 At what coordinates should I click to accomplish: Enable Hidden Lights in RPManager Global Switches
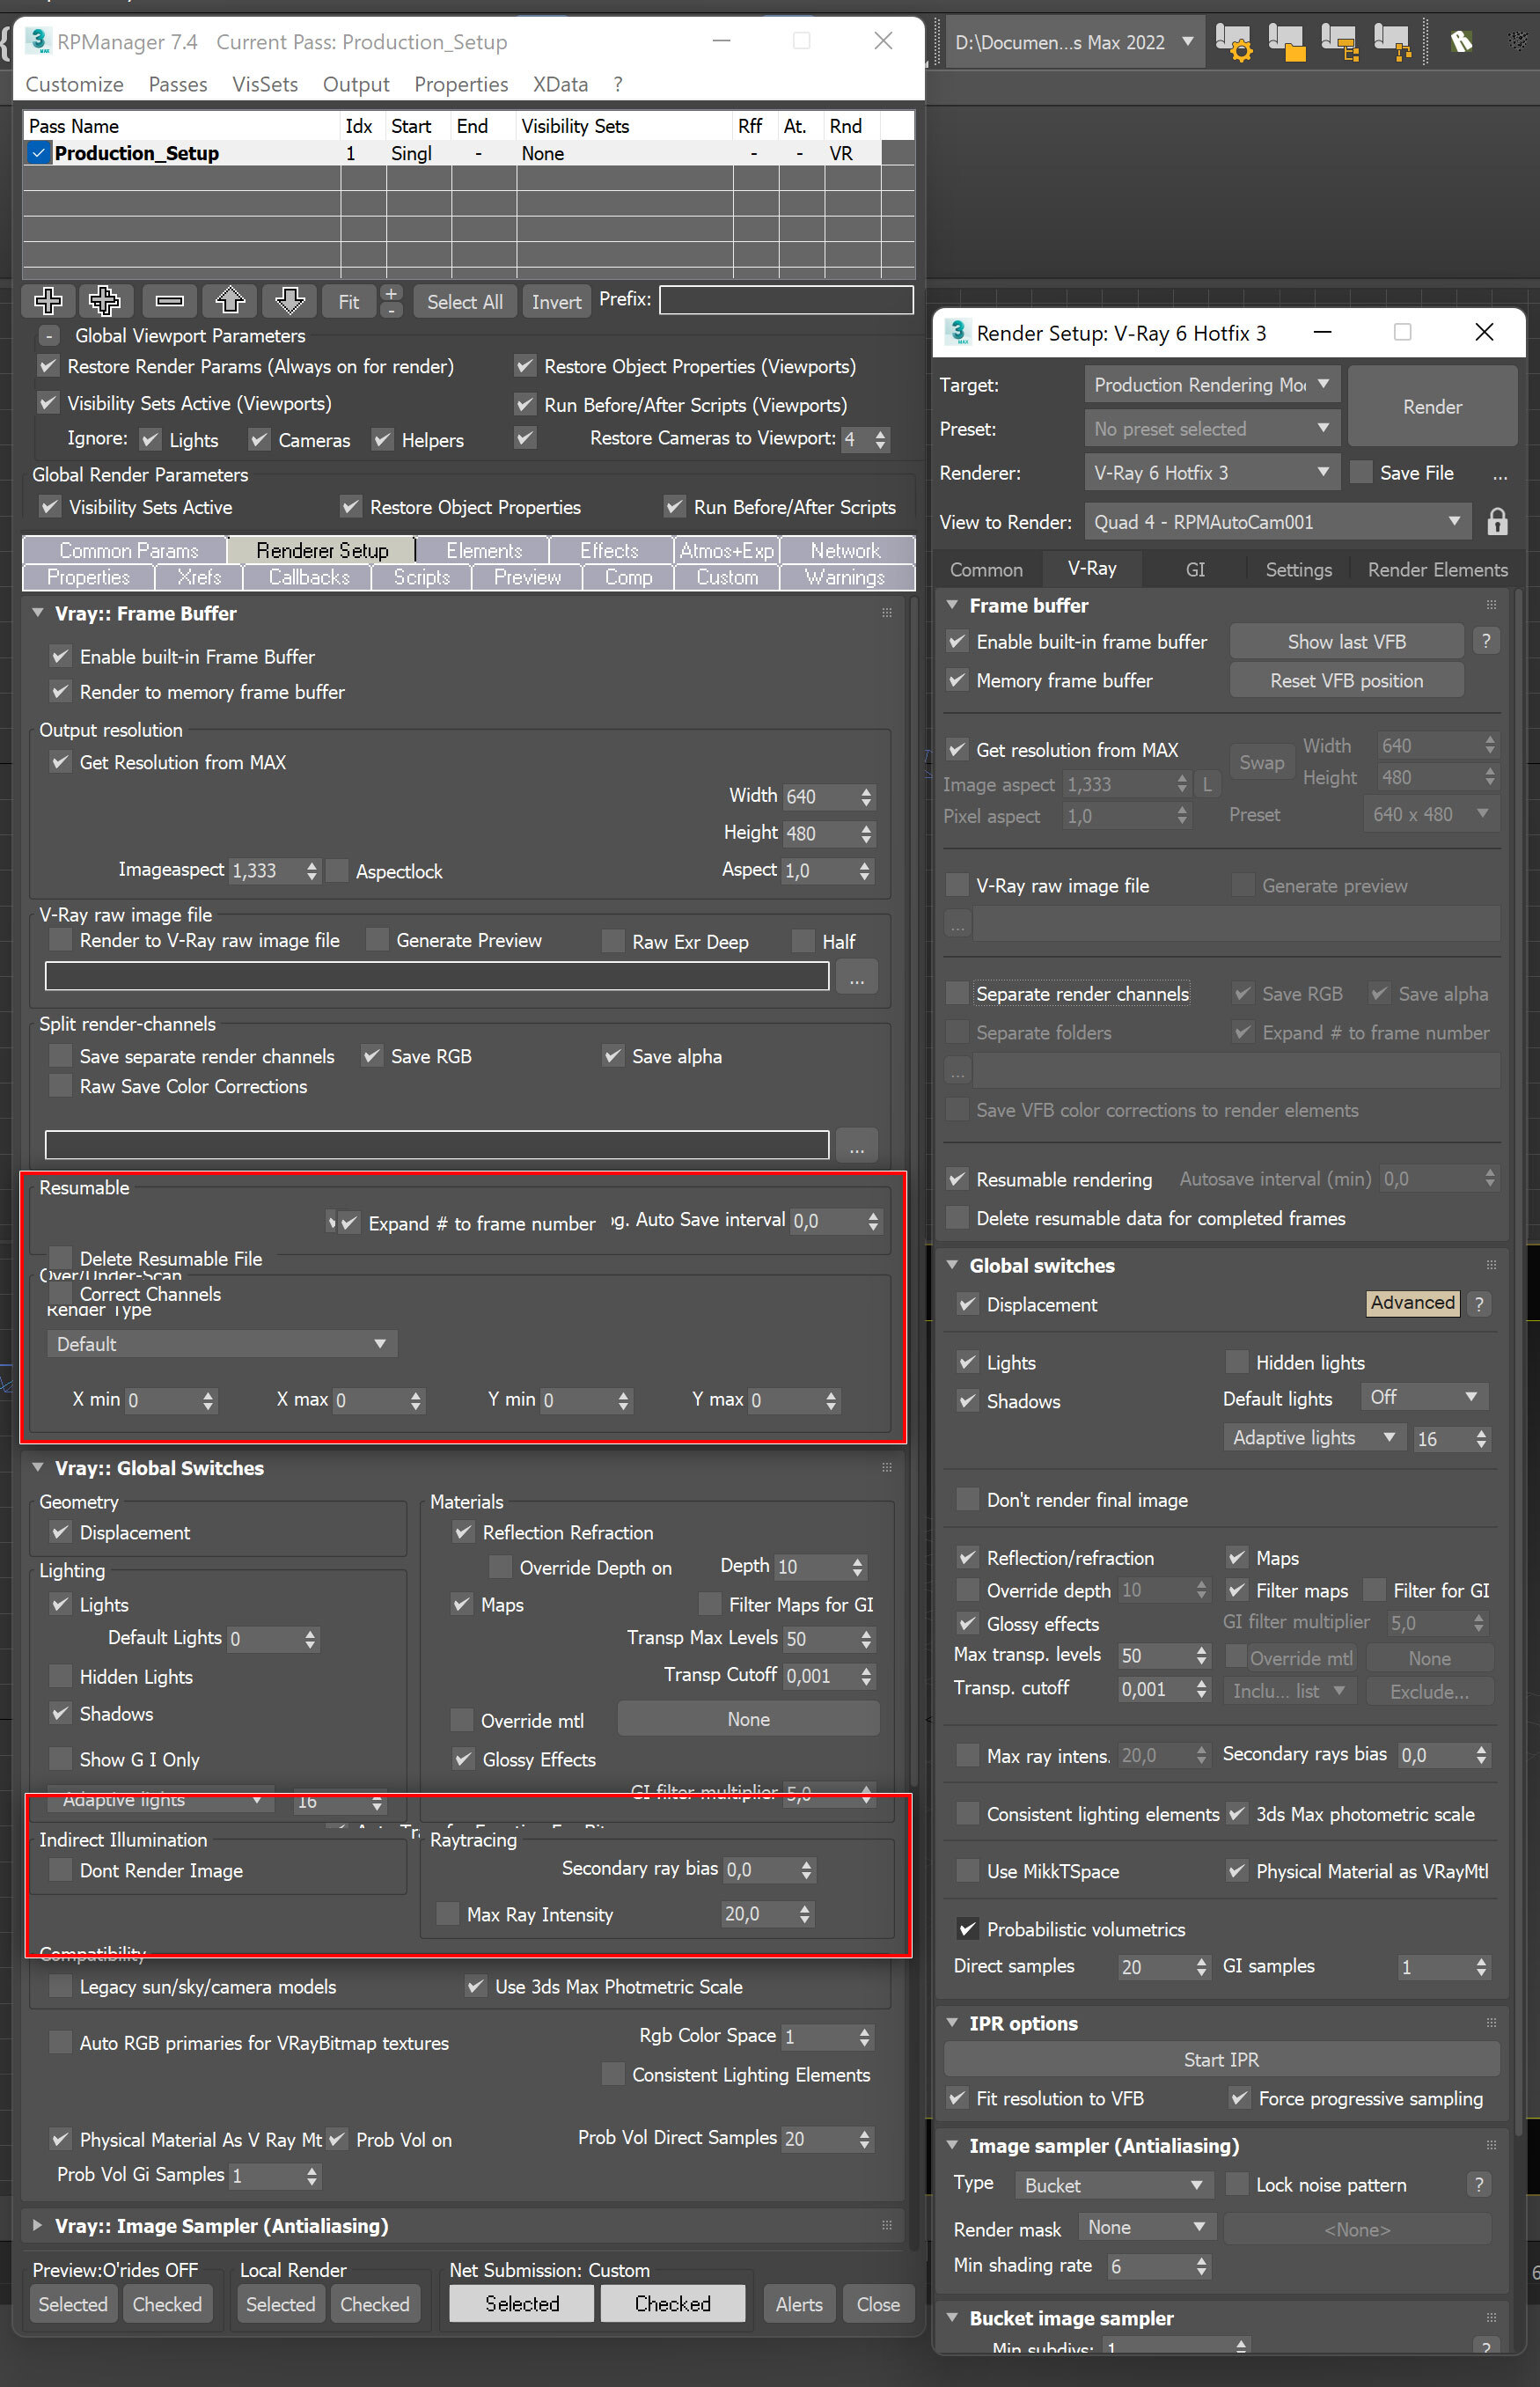(x=61, y=1677)
